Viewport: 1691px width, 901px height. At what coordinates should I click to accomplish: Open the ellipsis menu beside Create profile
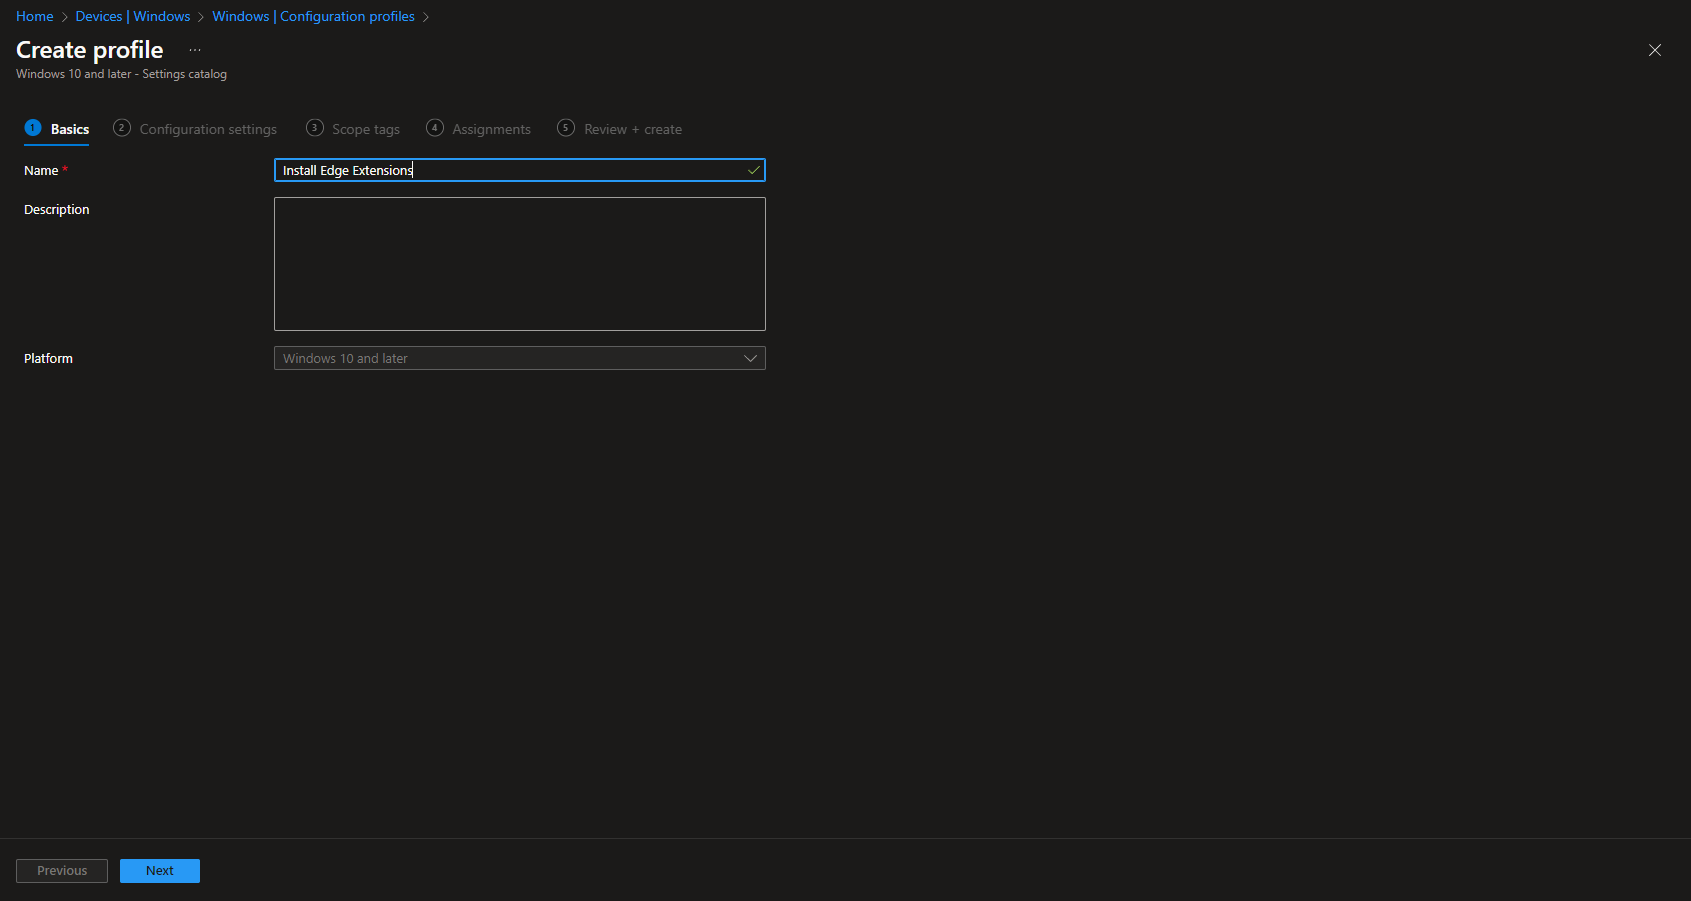click(x=194, y=49)
